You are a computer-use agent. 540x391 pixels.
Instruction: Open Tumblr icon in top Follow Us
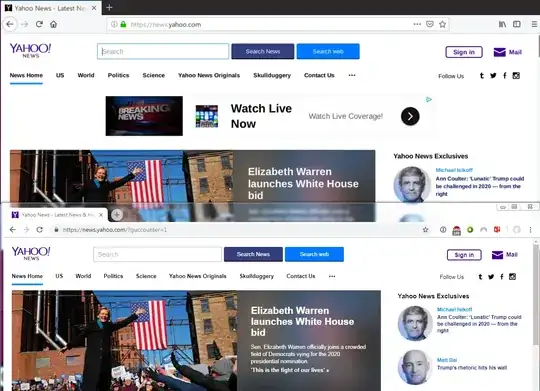point(481,75)
